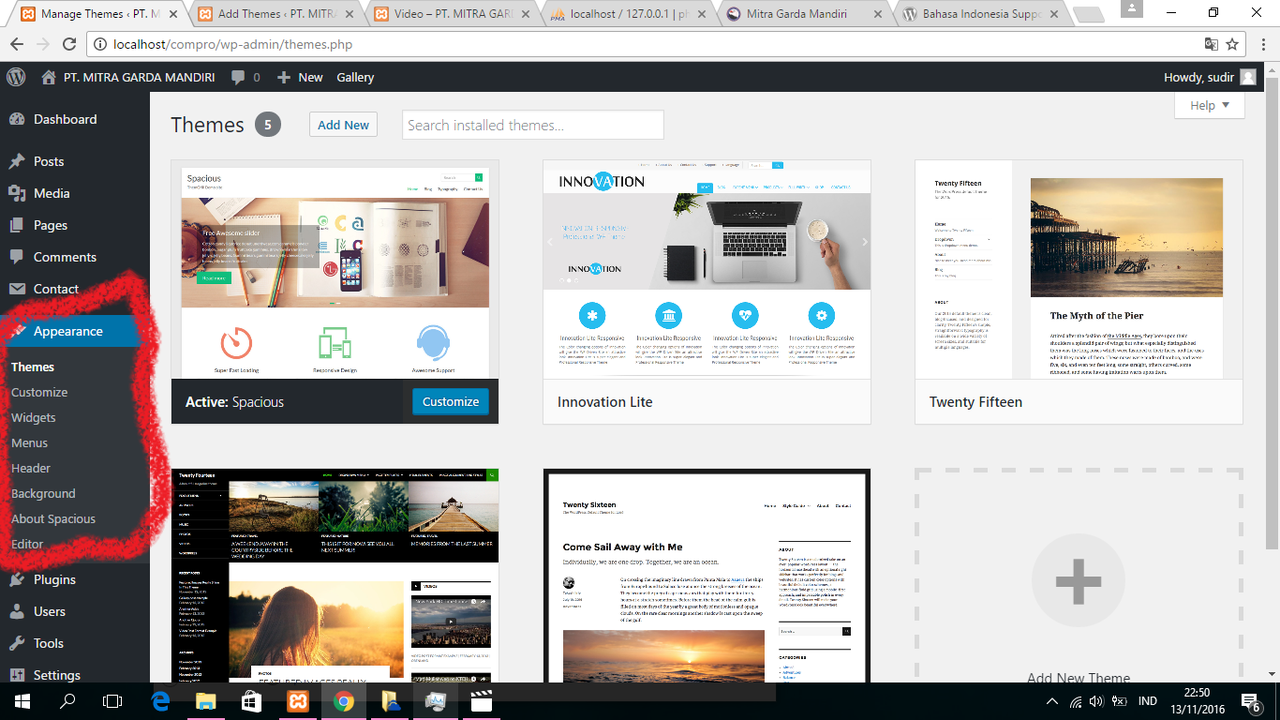Switch to localhost phpMyAdmin browser tab
Screen dimensions: 1280x720
[627, 14]
